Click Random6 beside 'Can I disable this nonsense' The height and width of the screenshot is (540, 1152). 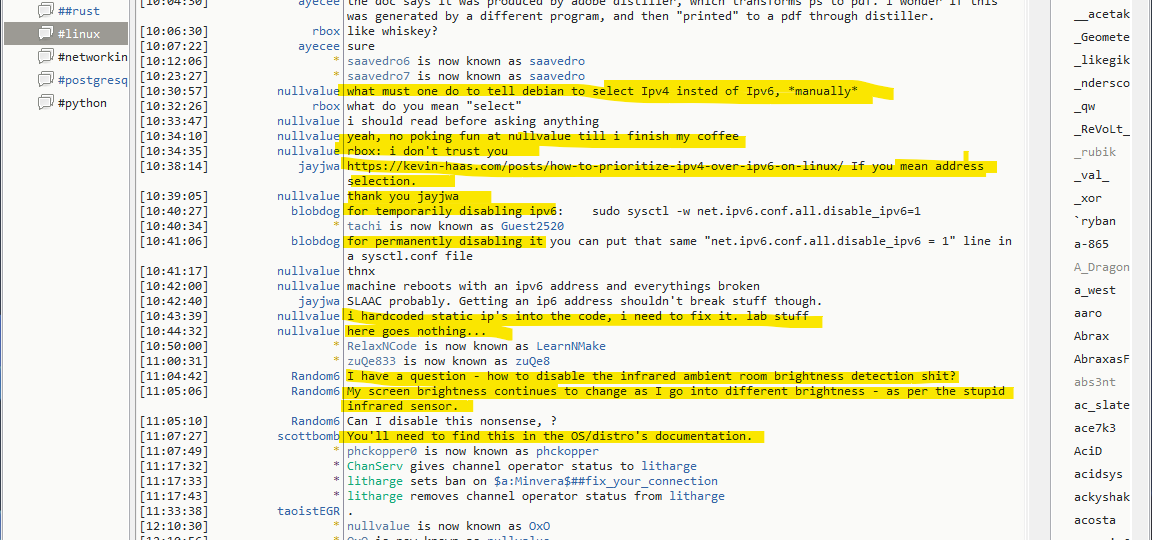point(316,421)
